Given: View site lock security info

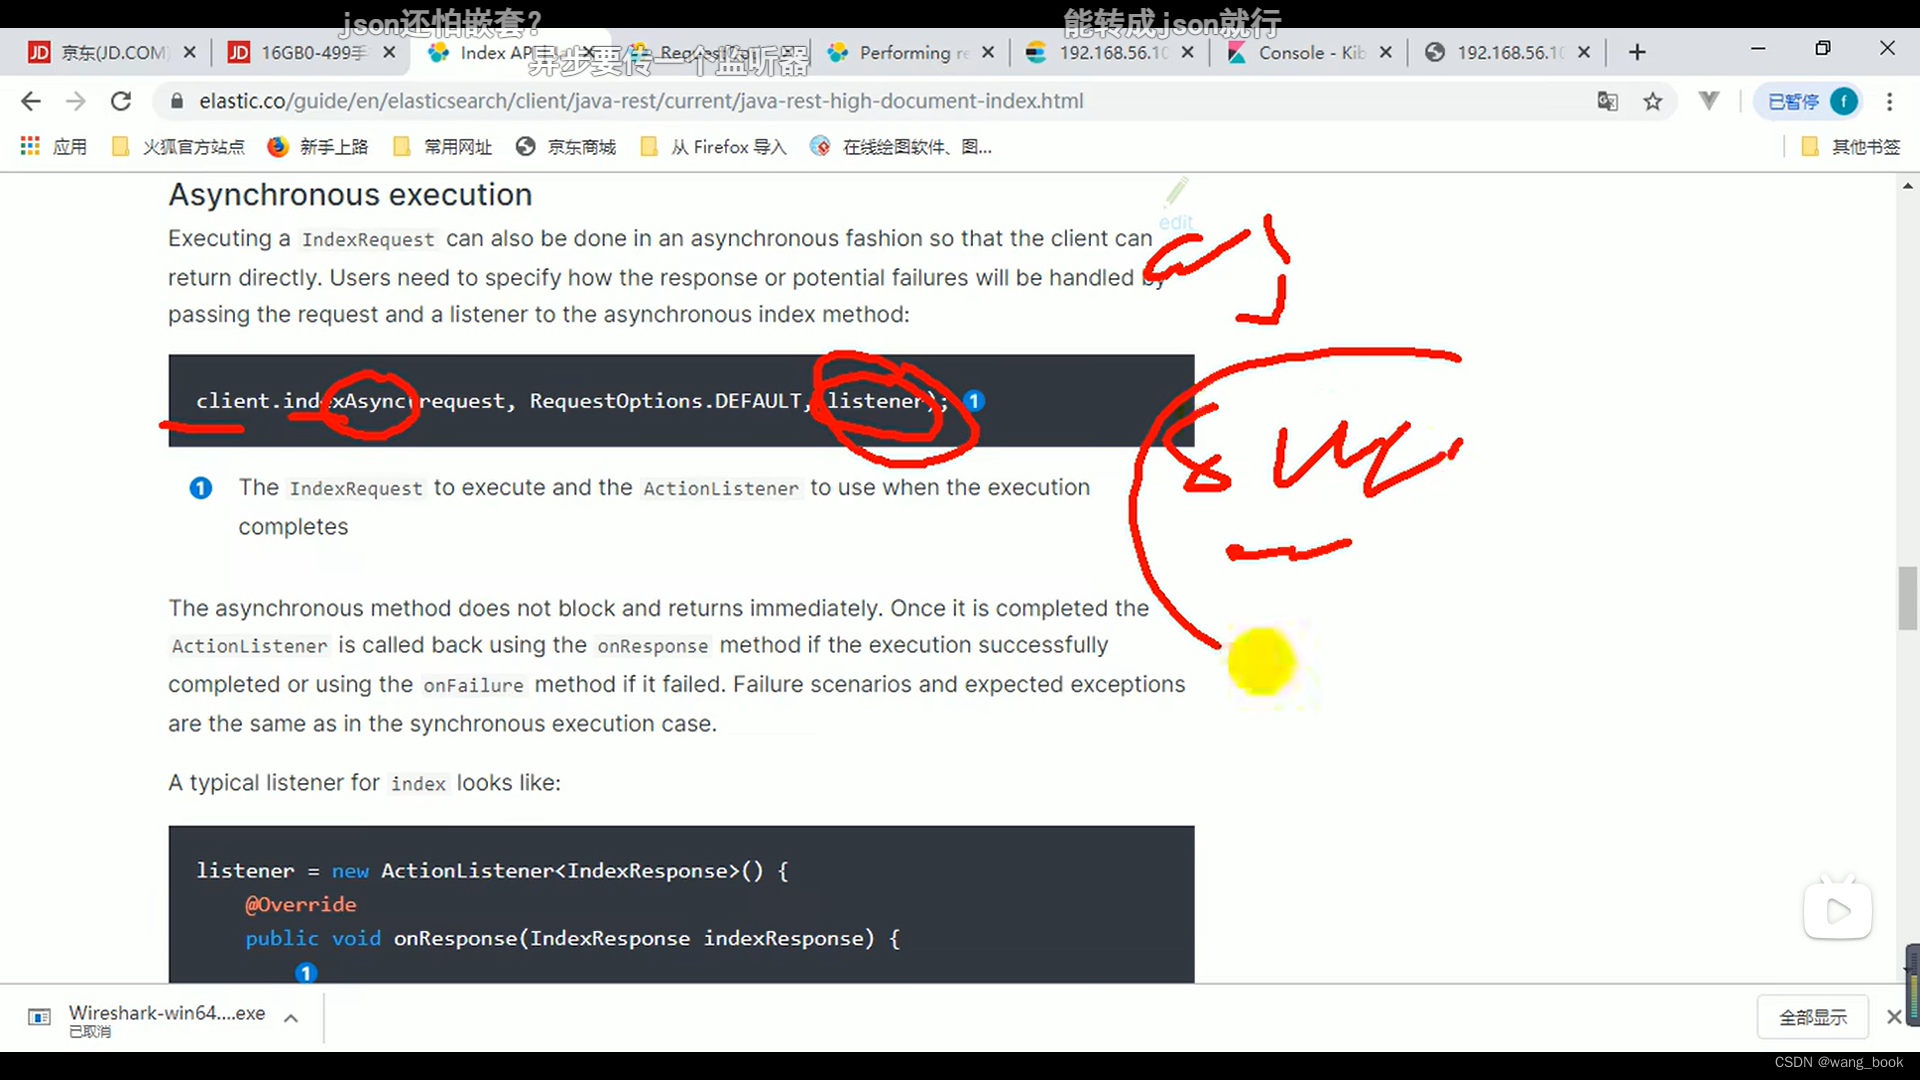Looking at the screenshot, I should click(177, 101).
